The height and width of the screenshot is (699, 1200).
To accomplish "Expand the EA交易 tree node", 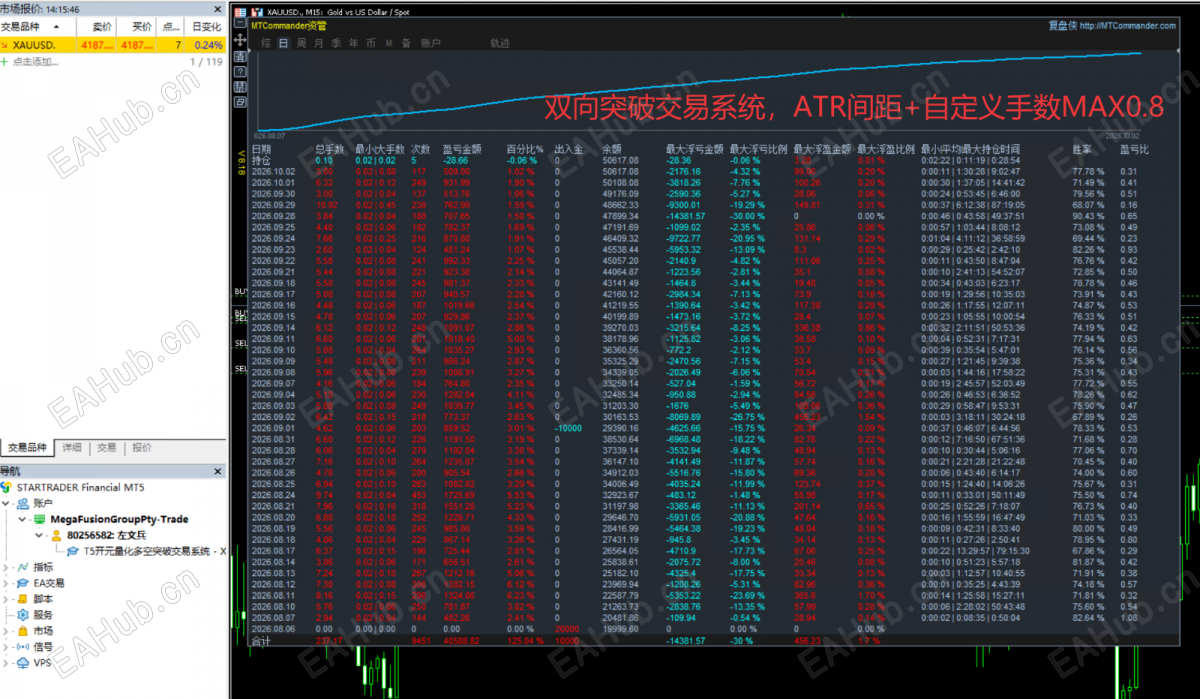I will [x=5, y=583].
